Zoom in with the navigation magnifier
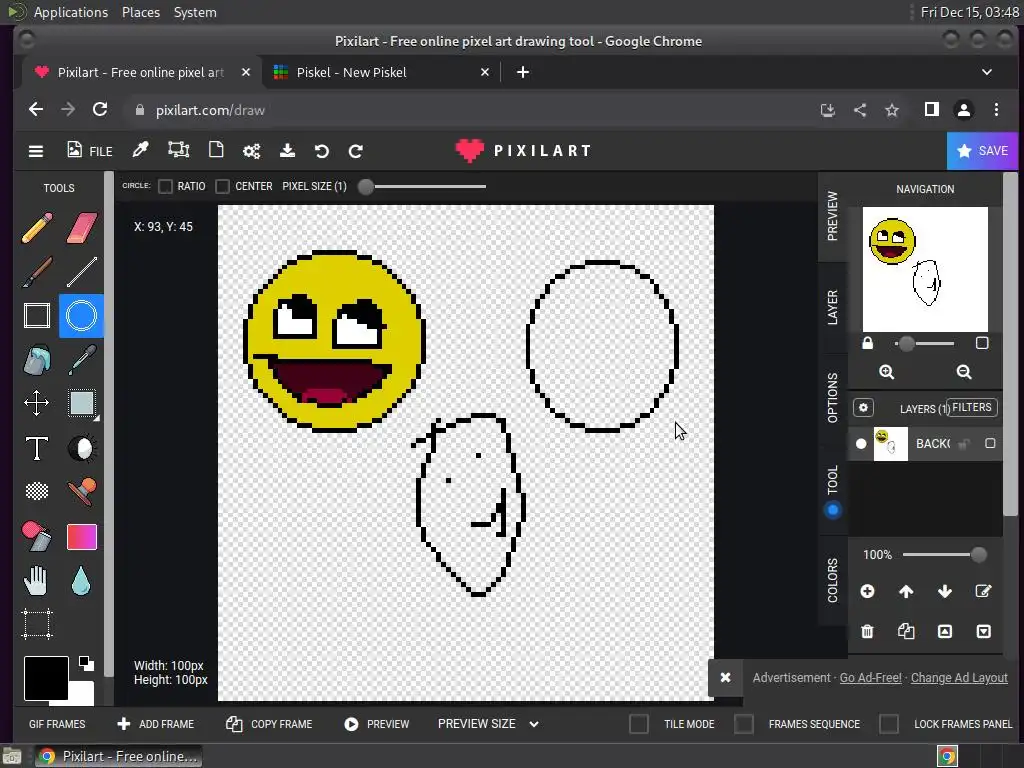 (886, 372)
